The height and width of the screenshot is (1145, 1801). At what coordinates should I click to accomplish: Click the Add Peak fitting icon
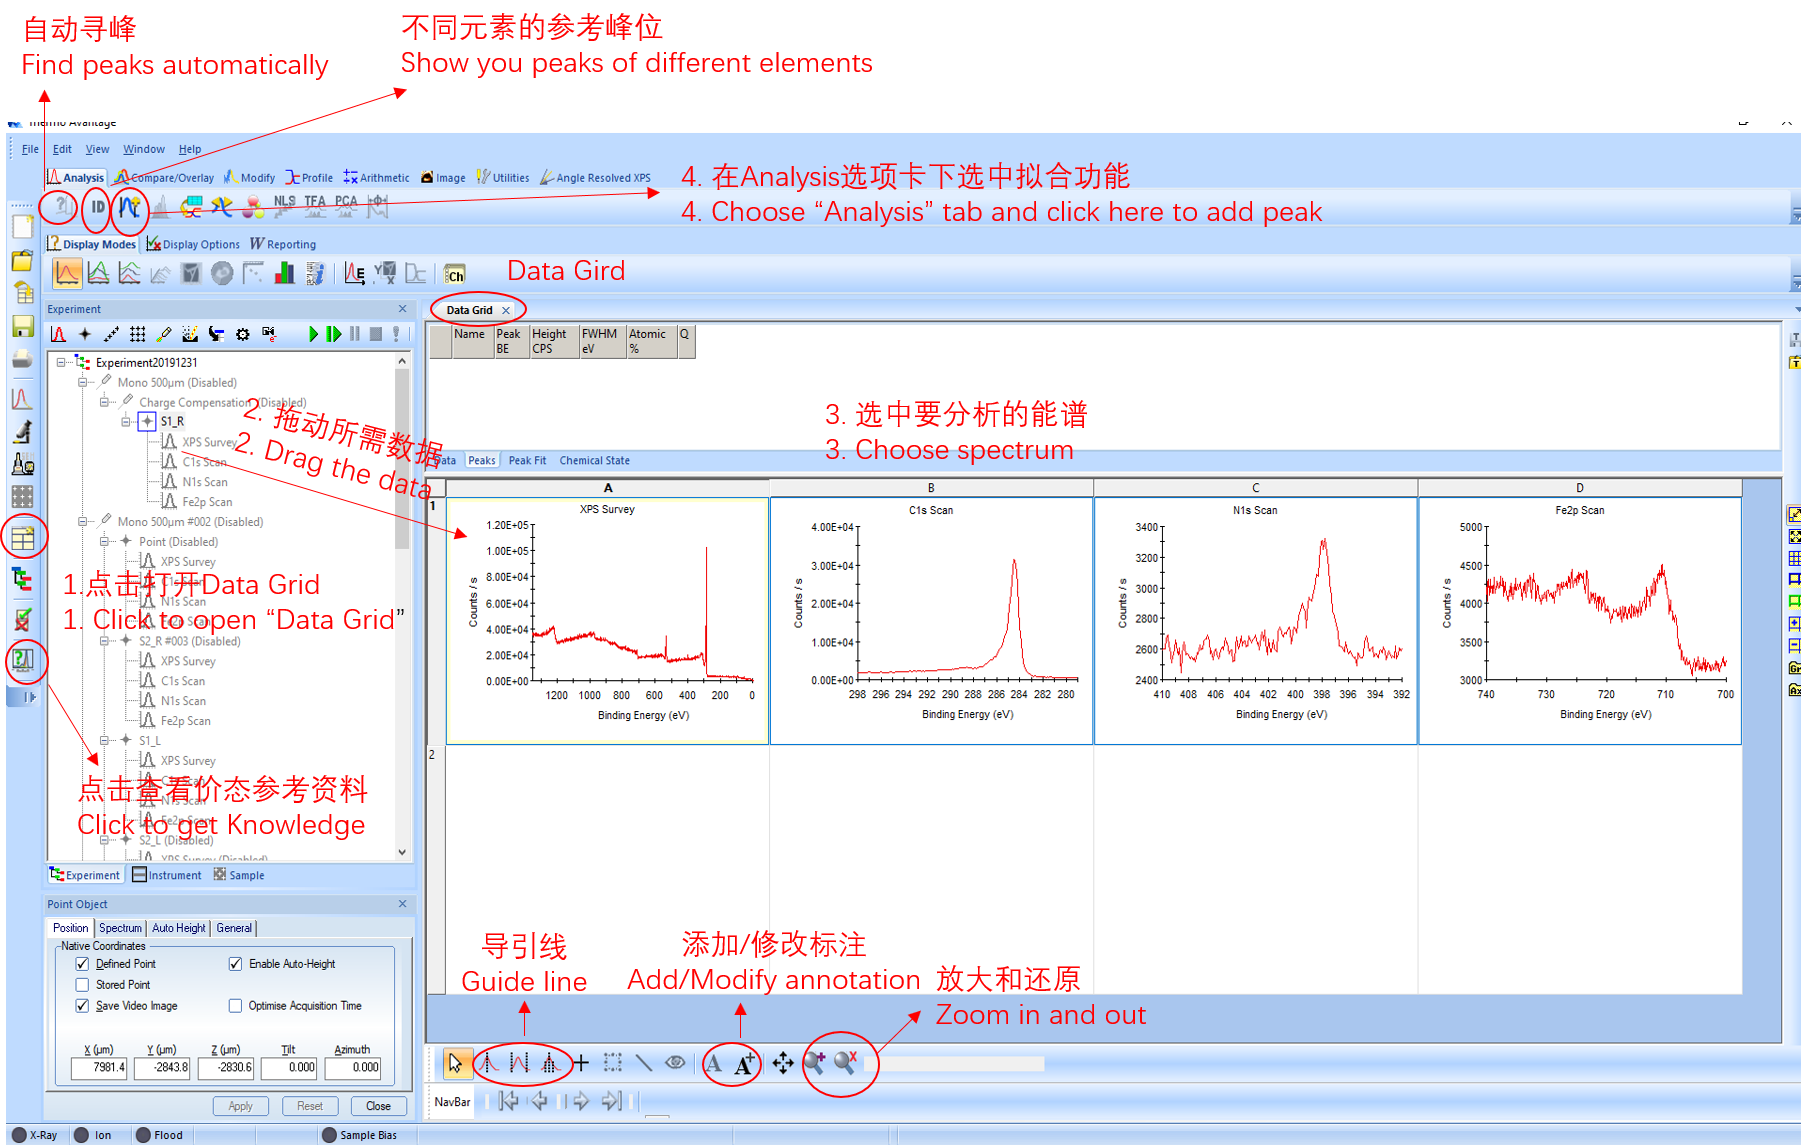(129, 208)
